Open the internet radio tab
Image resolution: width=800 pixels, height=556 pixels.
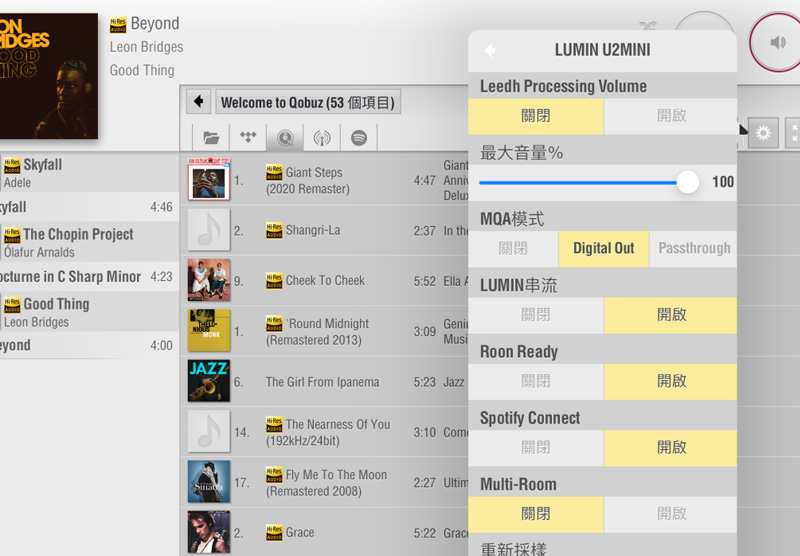322,138
